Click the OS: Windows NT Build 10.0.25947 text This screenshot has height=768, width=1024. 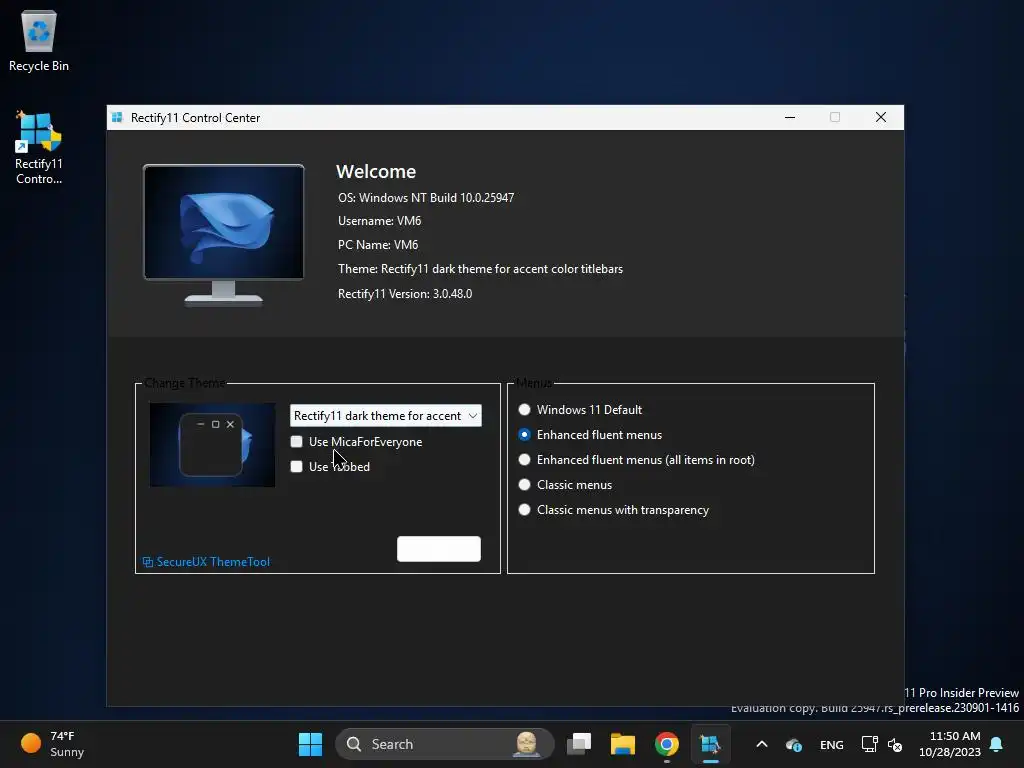(426, 198)
